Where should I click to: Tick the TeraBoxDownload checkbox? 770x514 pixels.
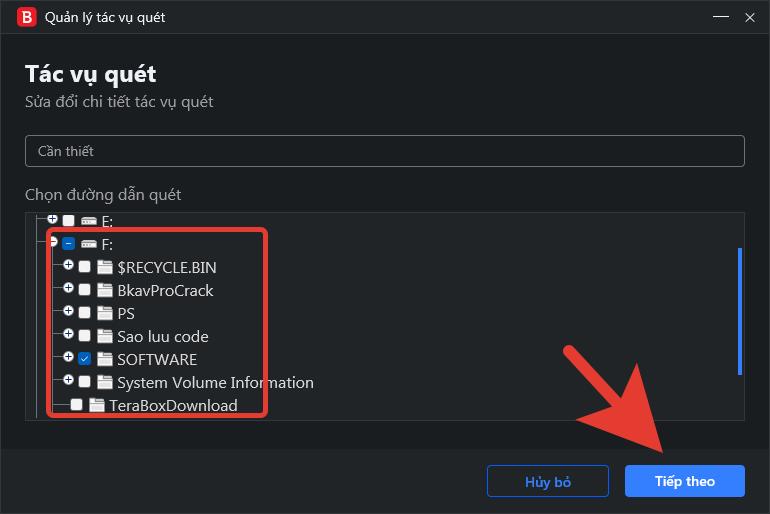[x=77, y=405]
